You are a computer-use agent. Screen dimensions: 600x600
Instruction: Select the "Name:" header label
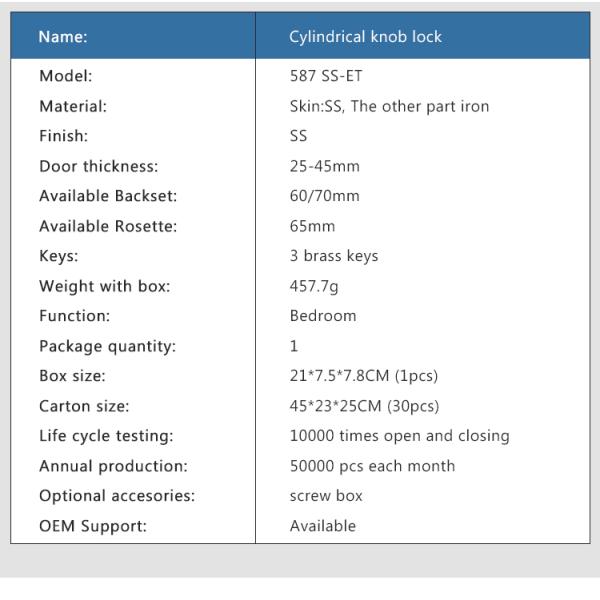[63, 37]
